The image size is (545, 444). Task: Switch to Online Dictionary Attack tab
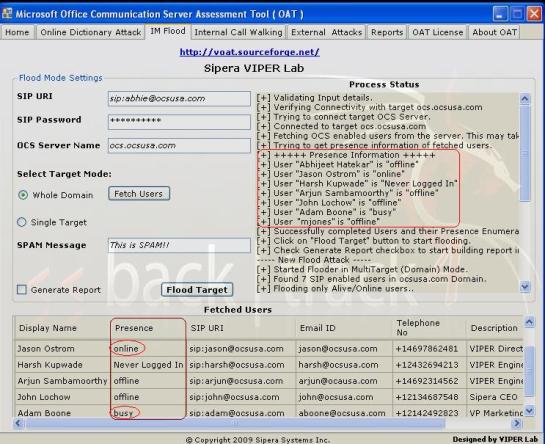click(x=90, y=32)
